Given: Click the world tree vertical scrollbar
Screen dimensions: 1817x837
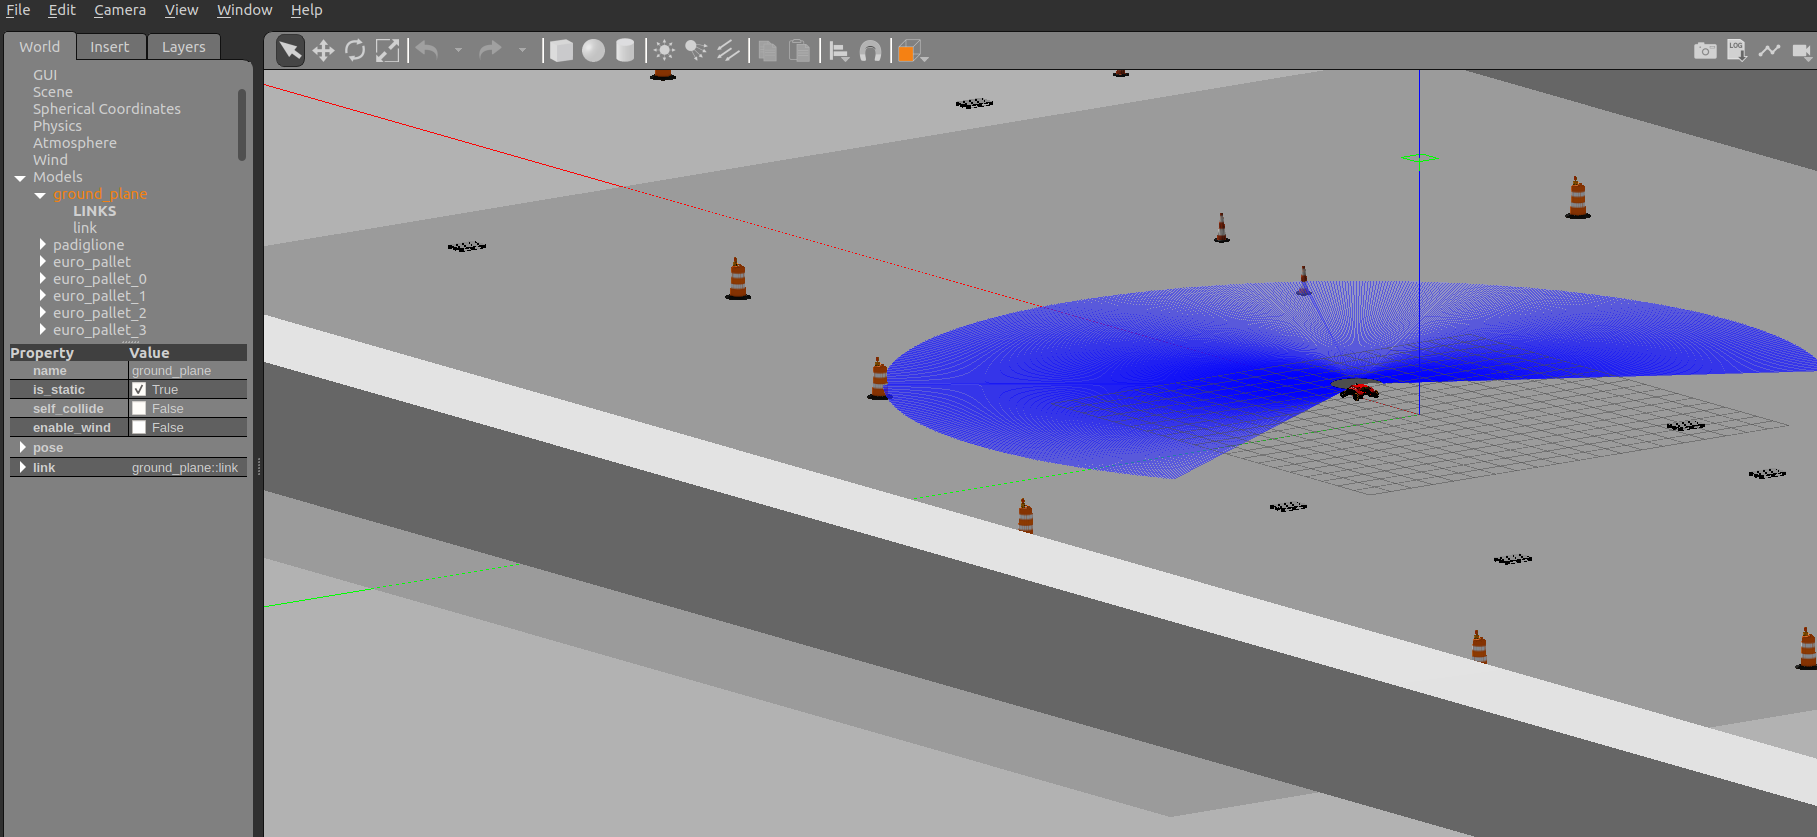Looking at the screenshot, I should click(242, 125).
